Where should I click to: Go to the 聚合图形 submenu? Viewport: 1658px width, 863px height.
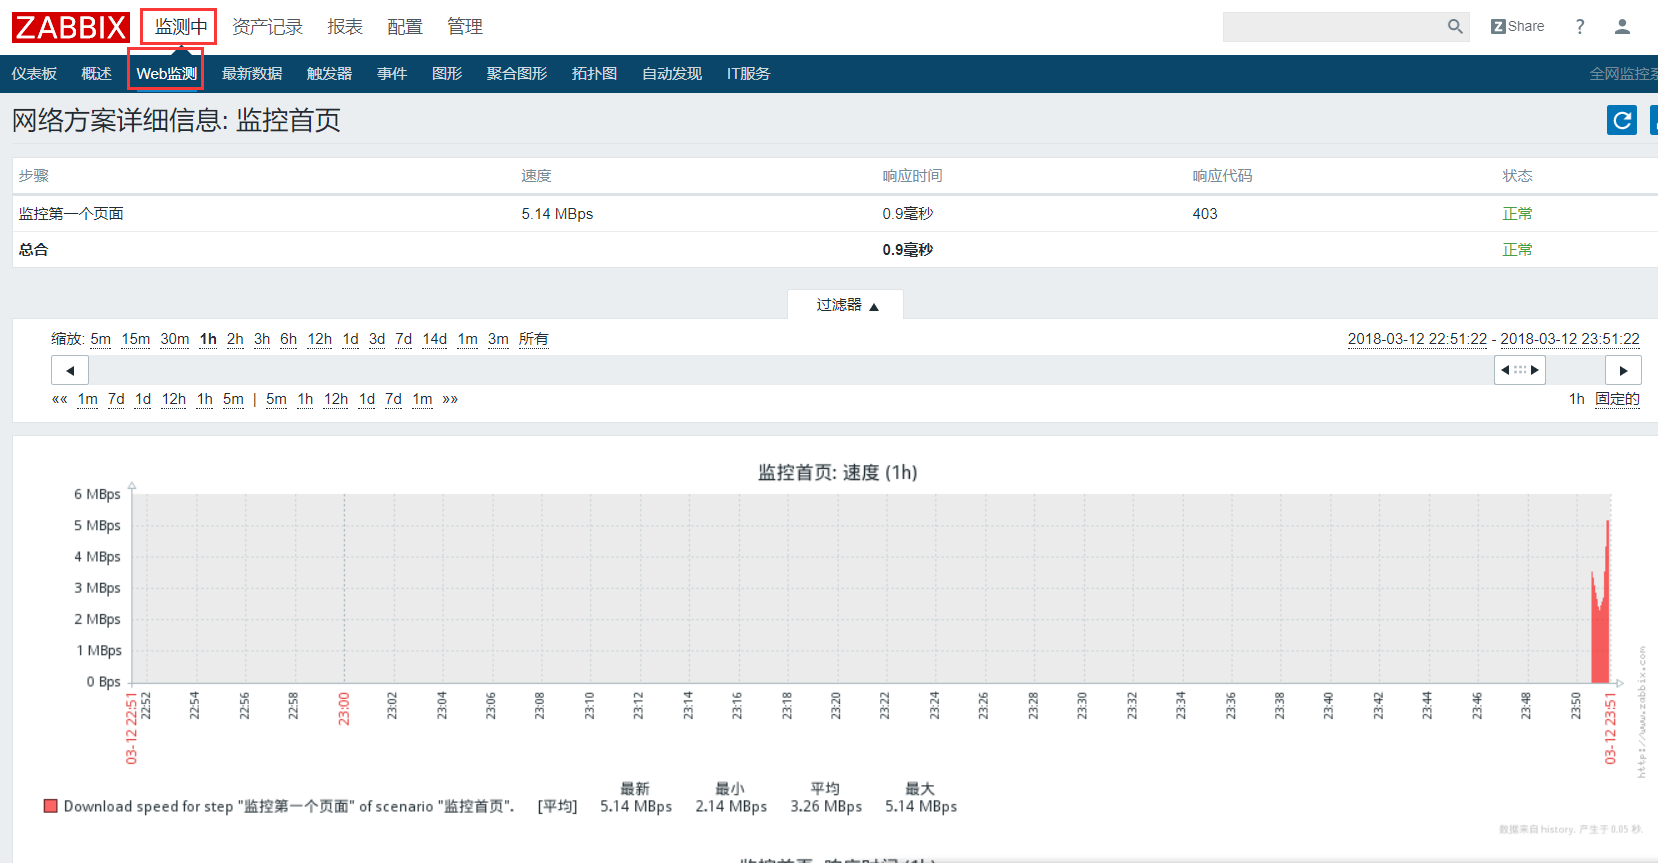click(x=517, y=74)
